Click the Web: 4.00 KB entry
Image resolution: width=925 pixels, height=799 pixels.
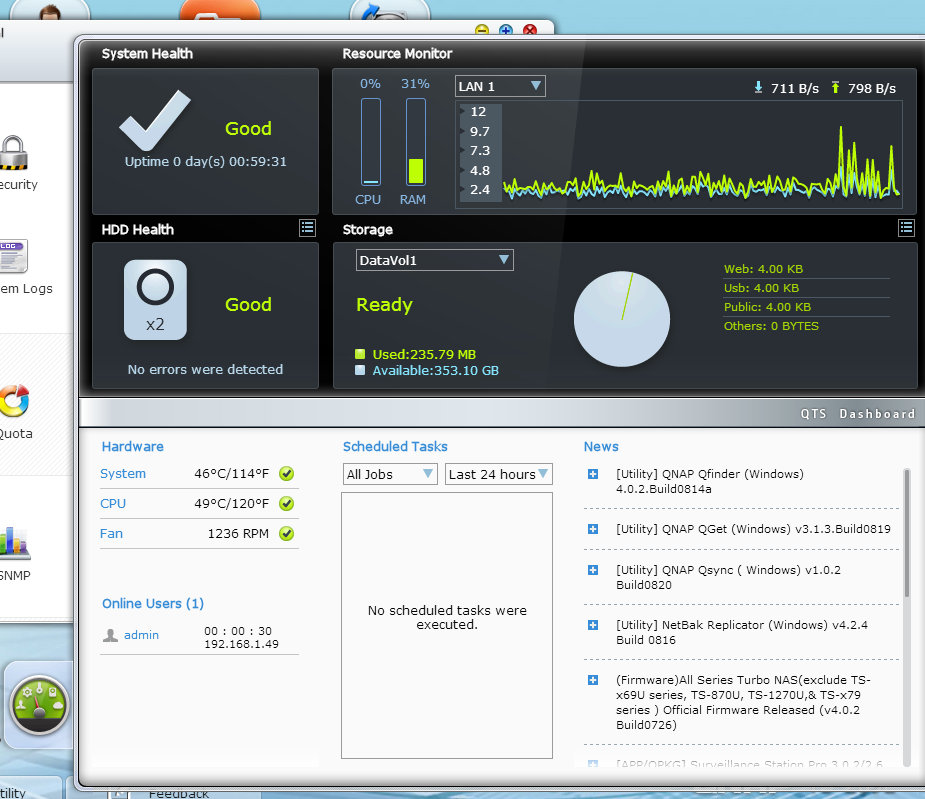click(x=763, y=269)
